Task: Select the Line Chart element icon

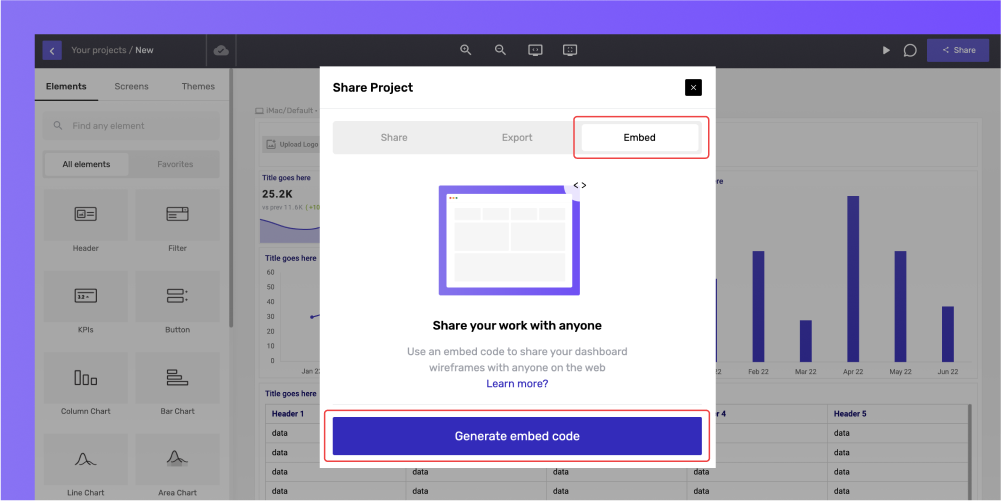Action: (x=86, y=459)
